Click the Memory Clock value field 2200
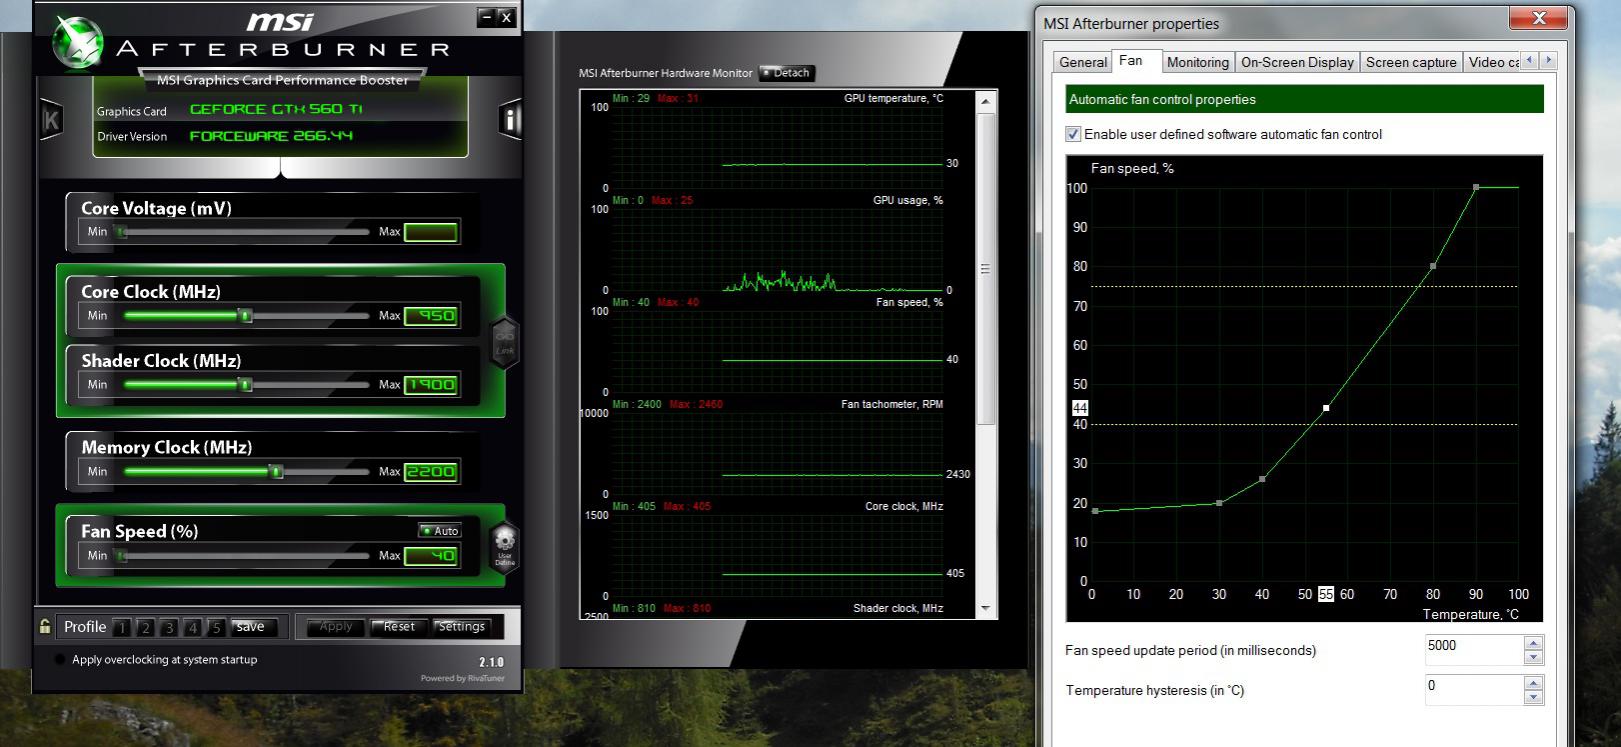This screenshot has height=747, width=1621. (x=431, y=472)
